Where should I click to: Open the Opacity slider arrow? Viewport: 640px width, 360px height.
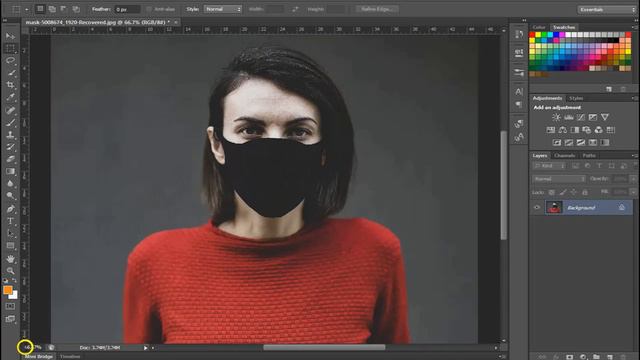(633, 179)
